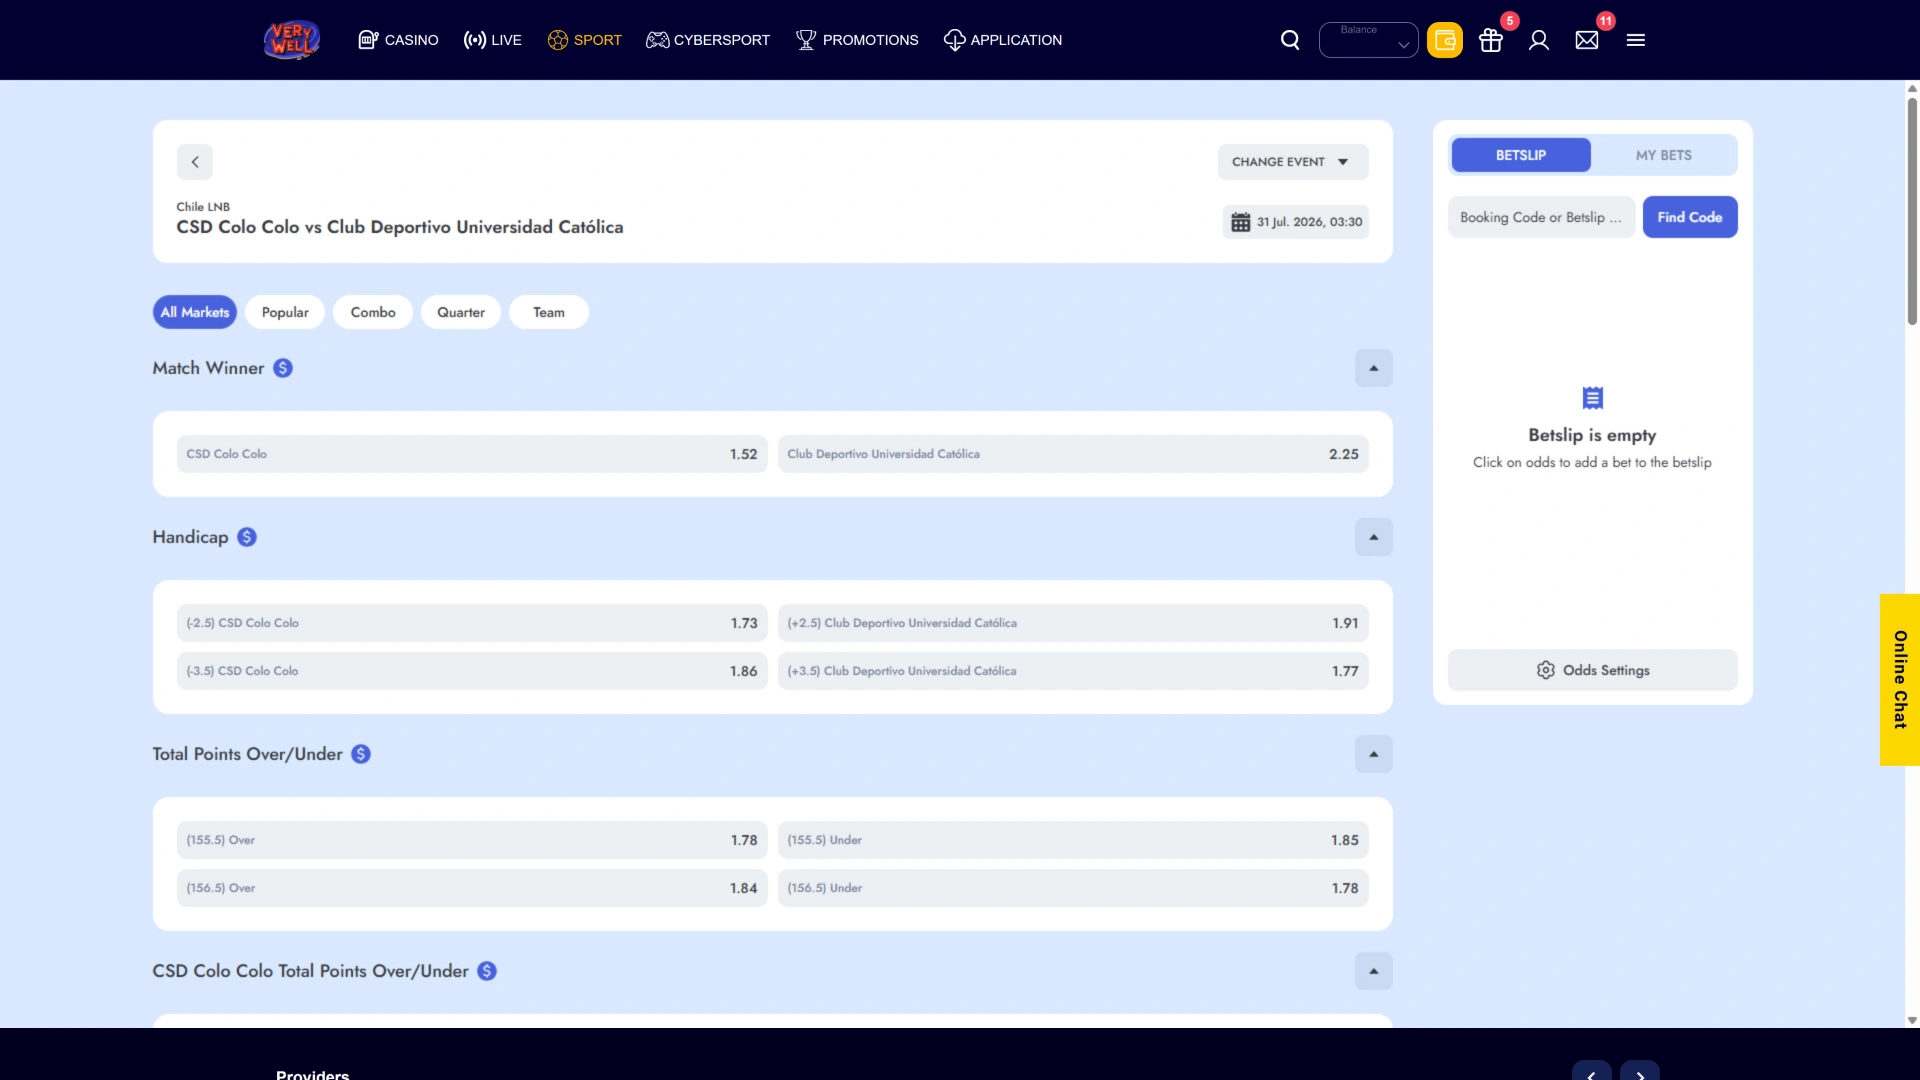Click the betslip receipt icon
Image resolution: width=1920 pixels, height=1080 pixels.
click(x=1593, y=398)
